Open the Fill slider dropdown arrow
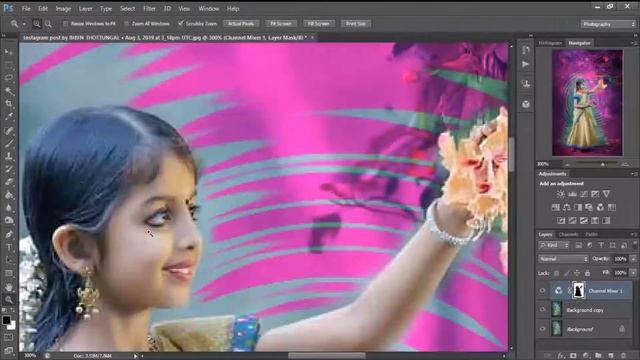This screenshot has width=640, height=360. pyautogui.click(x=633, y=273)
